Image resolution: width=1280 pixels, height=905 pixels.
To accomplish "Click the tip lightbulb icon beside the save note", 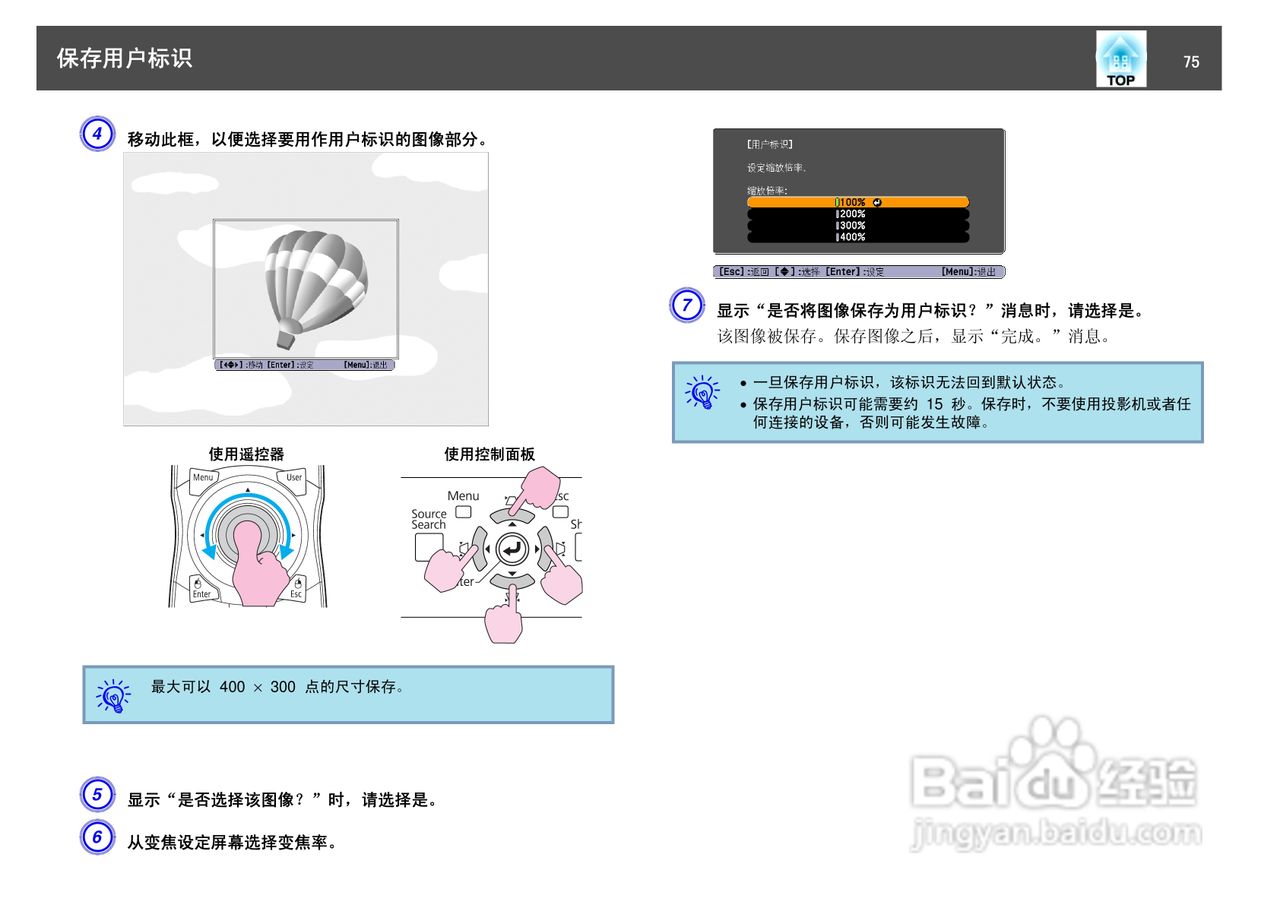I will point(701,395).
